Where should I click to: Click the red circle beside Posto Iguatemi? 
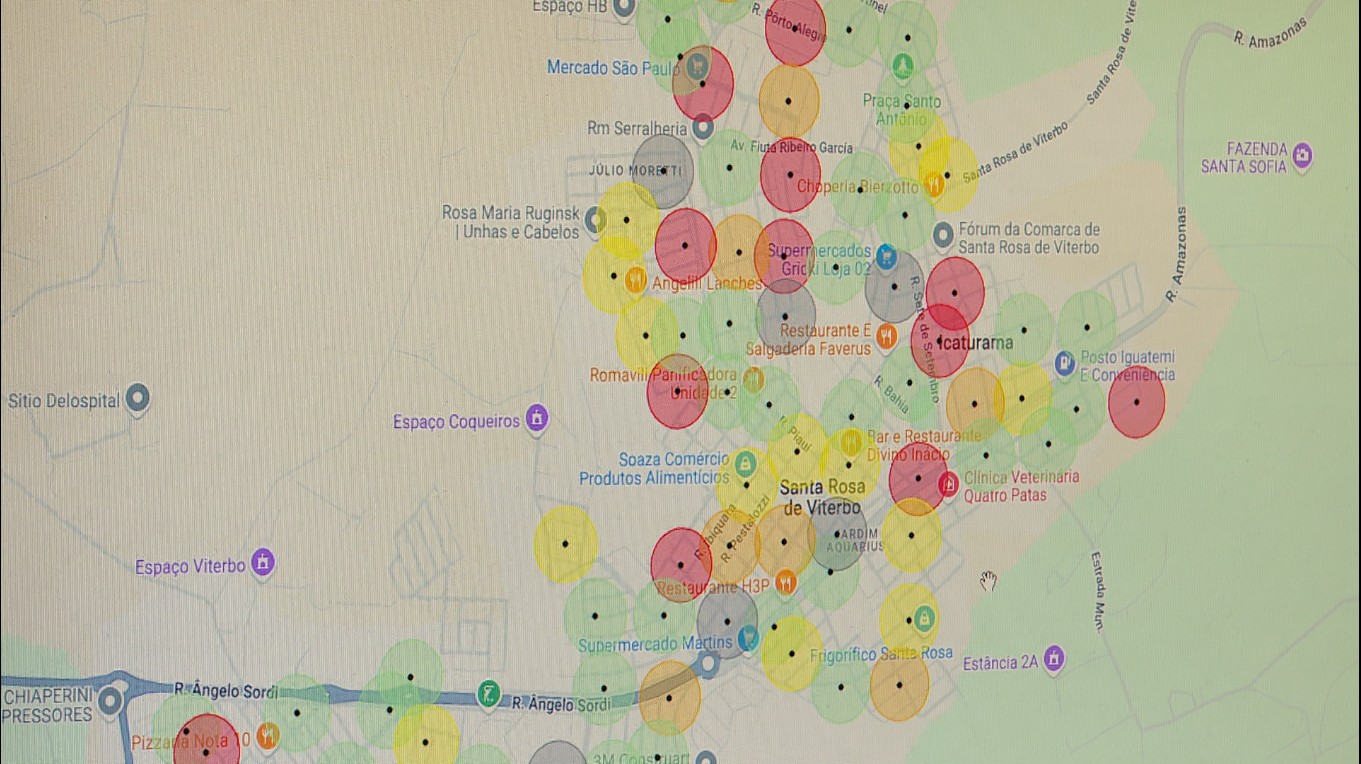1137,402
